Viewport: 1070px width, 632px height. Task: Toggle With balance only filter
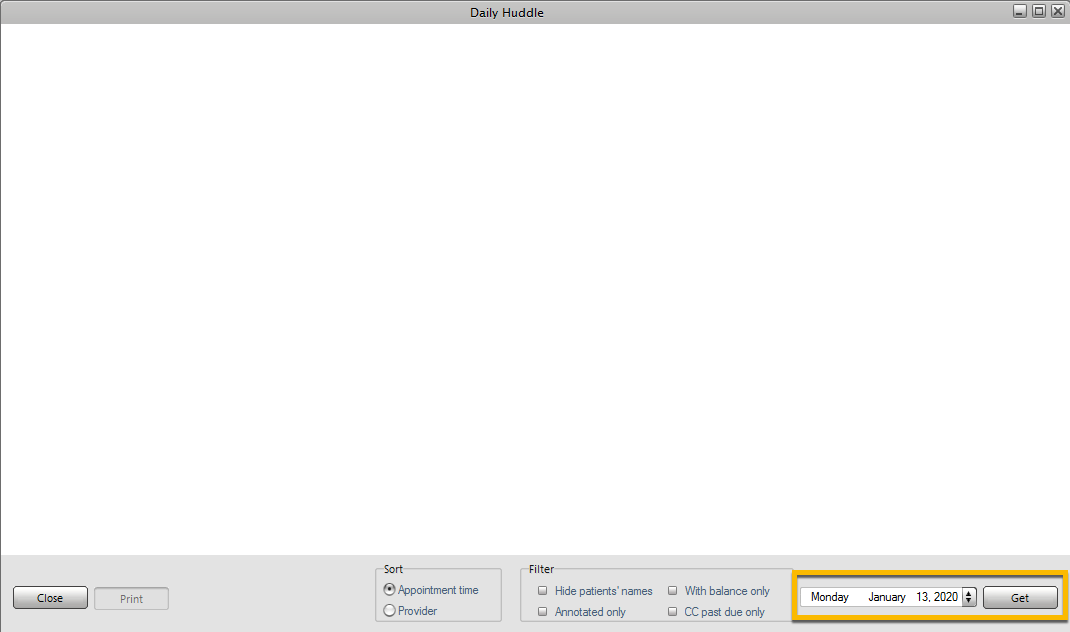[x=673, y=591]
